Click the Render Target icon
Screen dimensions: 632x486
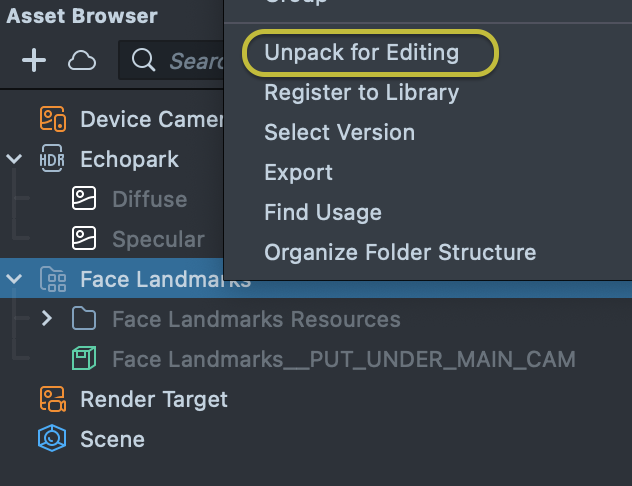click(x=52, y=399)
